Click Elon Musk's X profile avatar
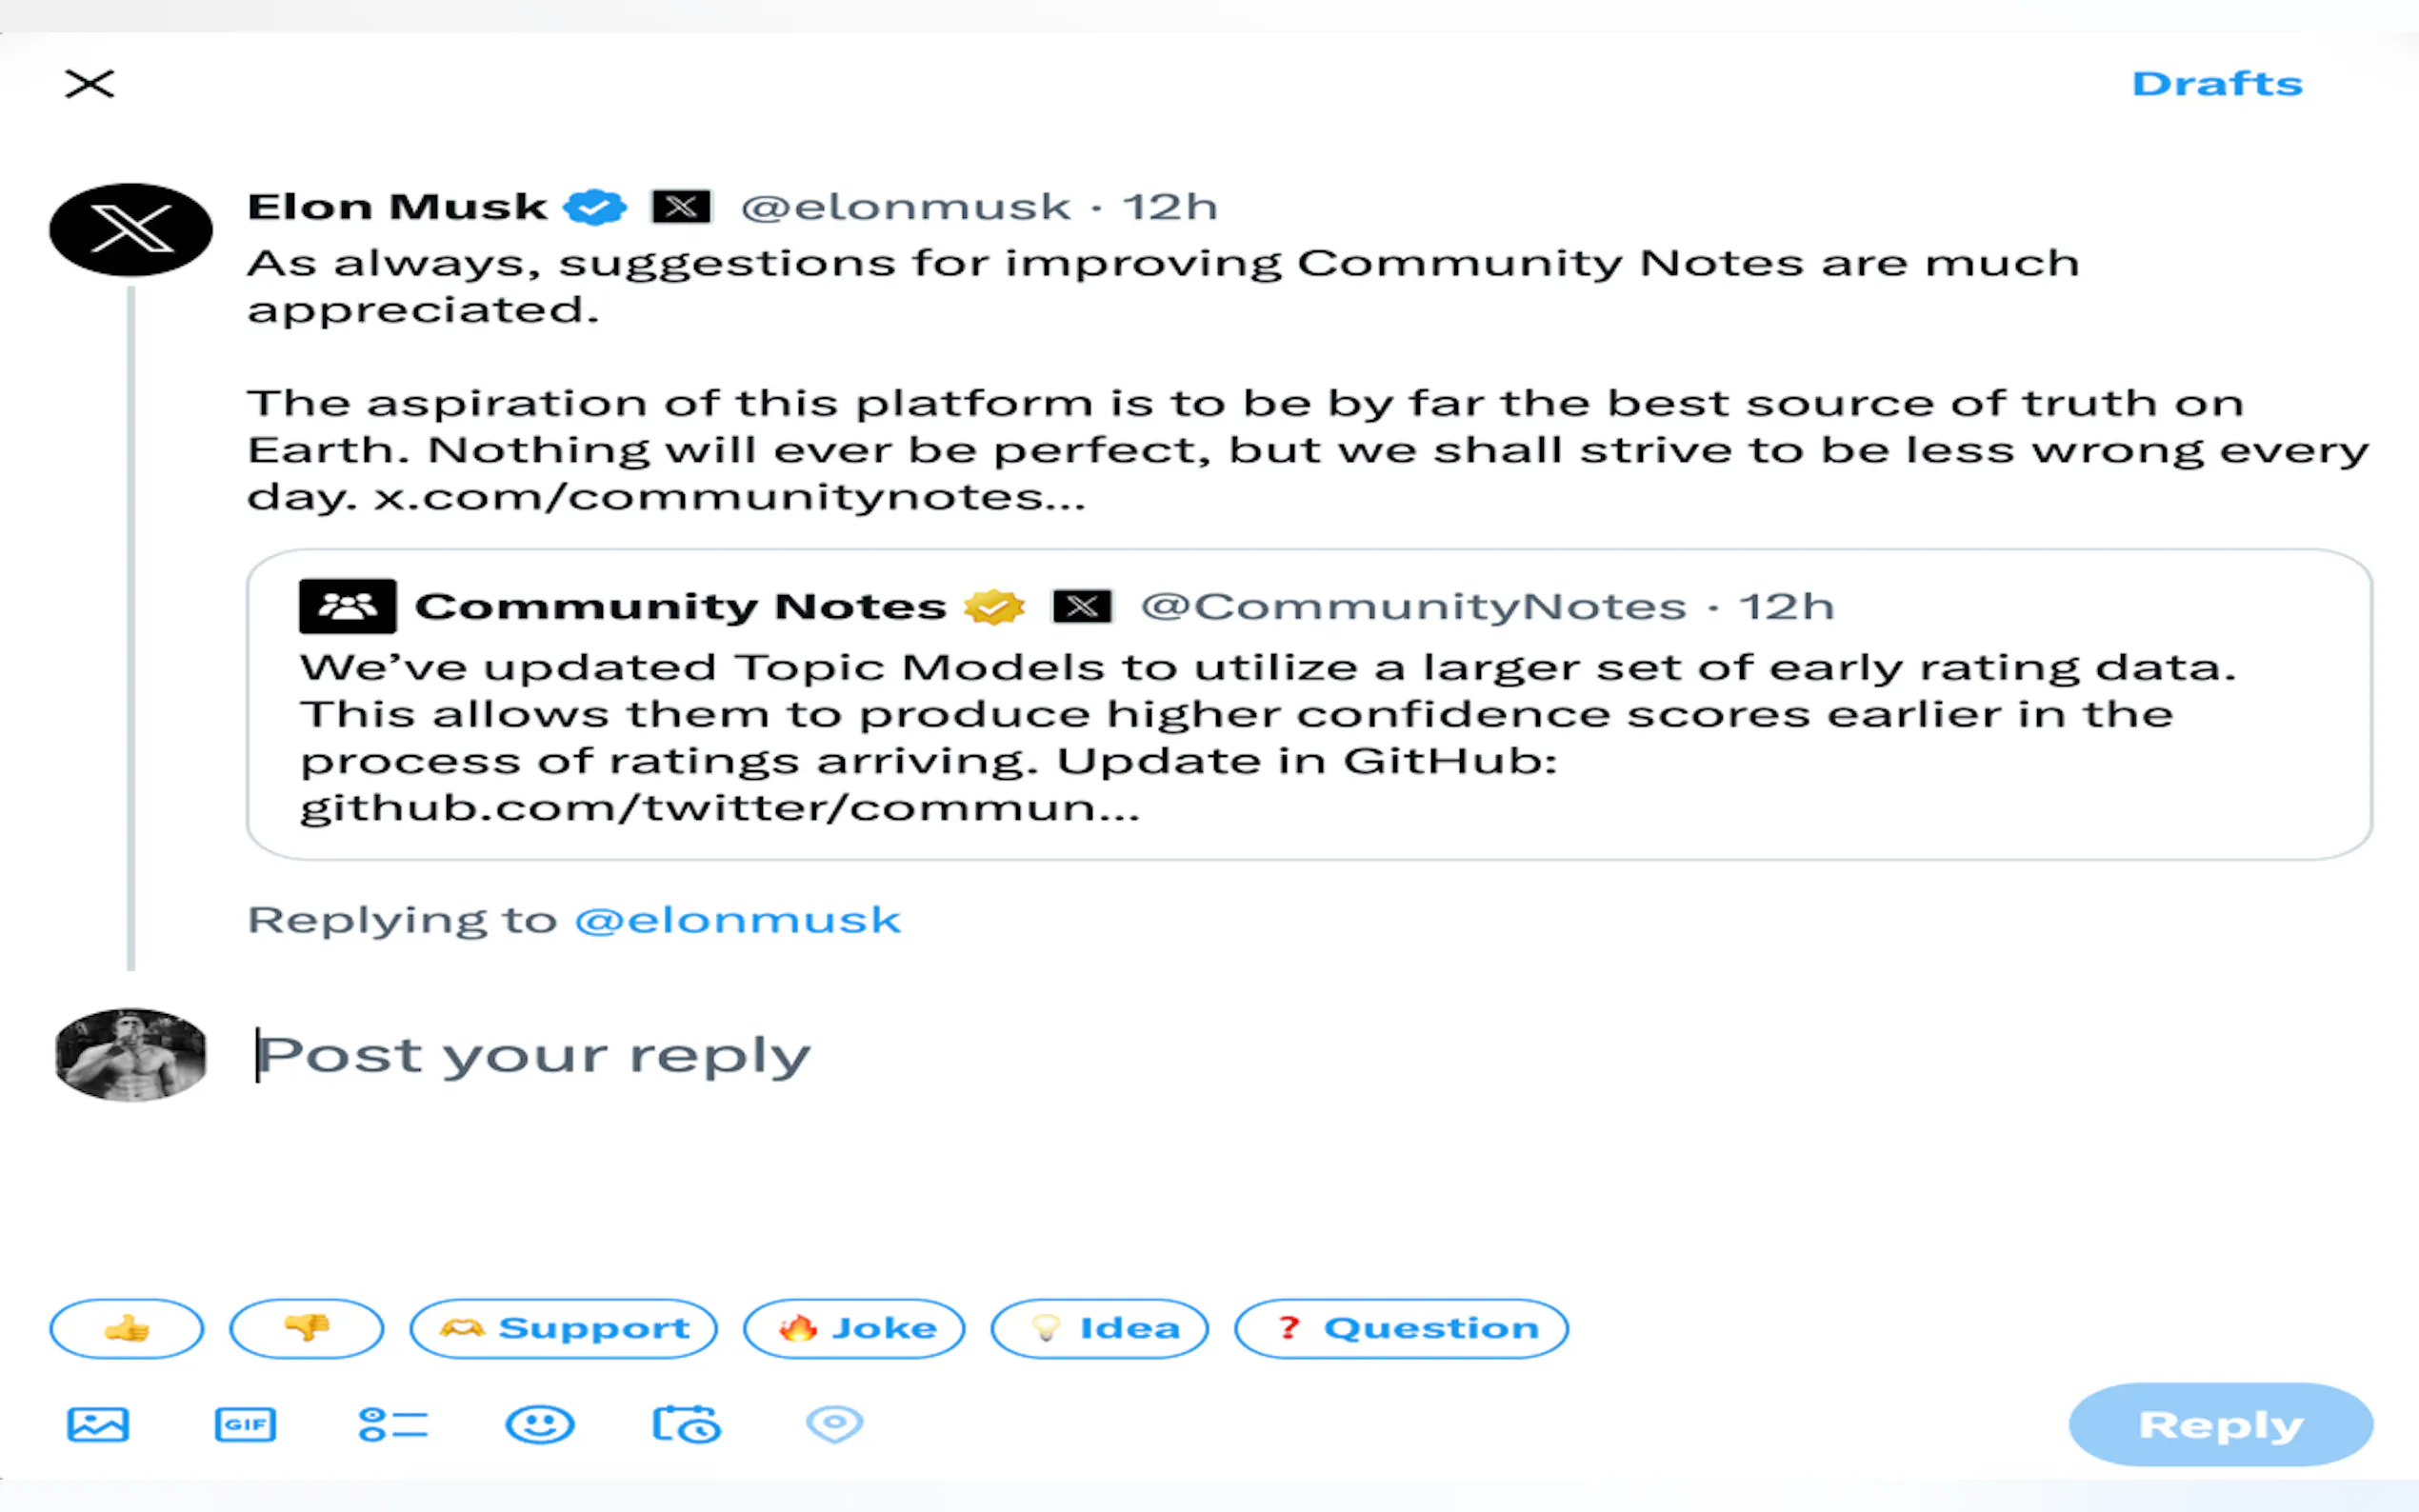 (x=131, y=230)
